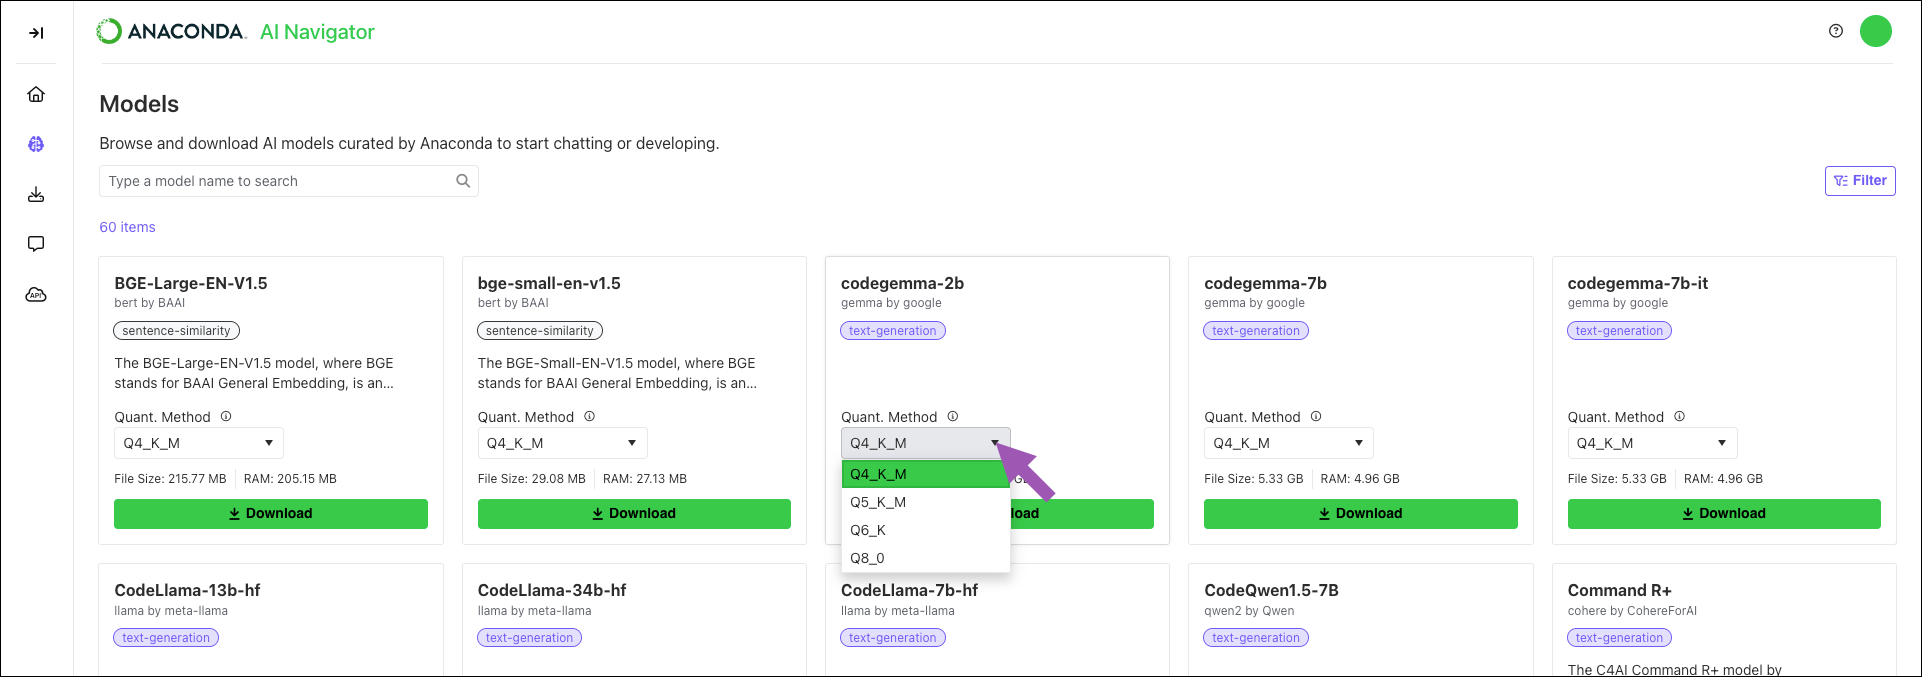Click the model name search field
The image size is (1922, 677).
[x=289, y=181]
